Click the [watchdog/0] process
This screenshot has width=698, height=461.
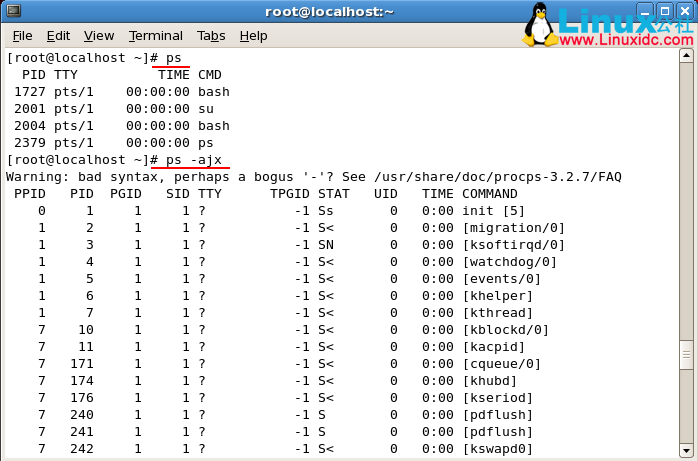510,262
